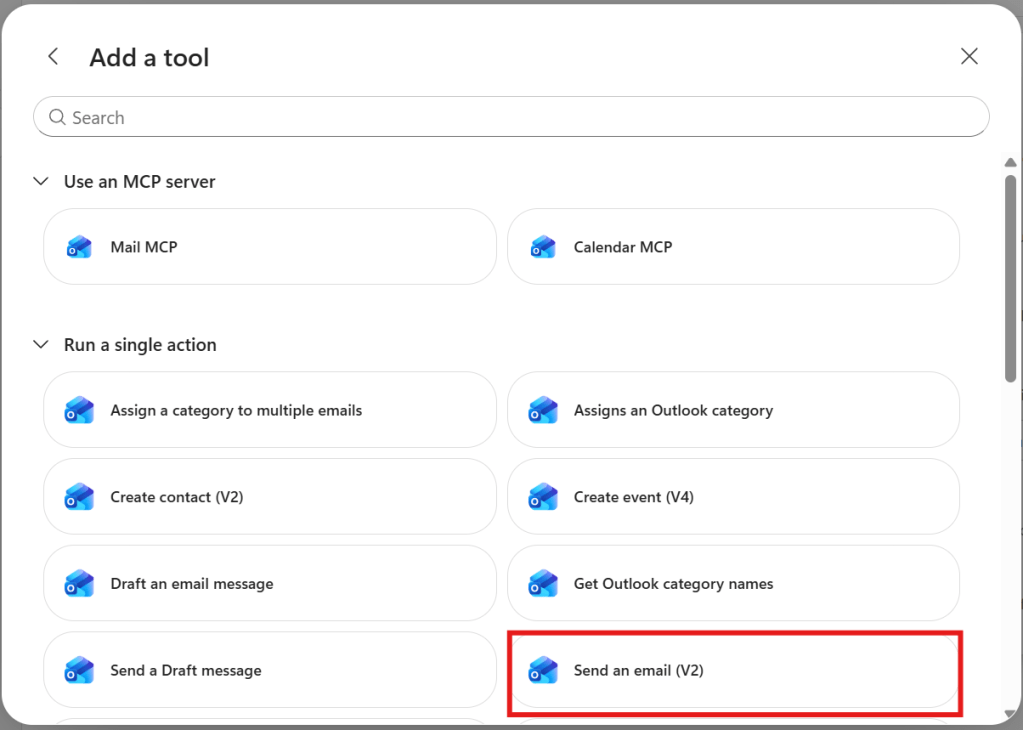This screenshot has width=1023, height=730.
Task: Close the Add a tool dialog
Action: coord(969,56)
